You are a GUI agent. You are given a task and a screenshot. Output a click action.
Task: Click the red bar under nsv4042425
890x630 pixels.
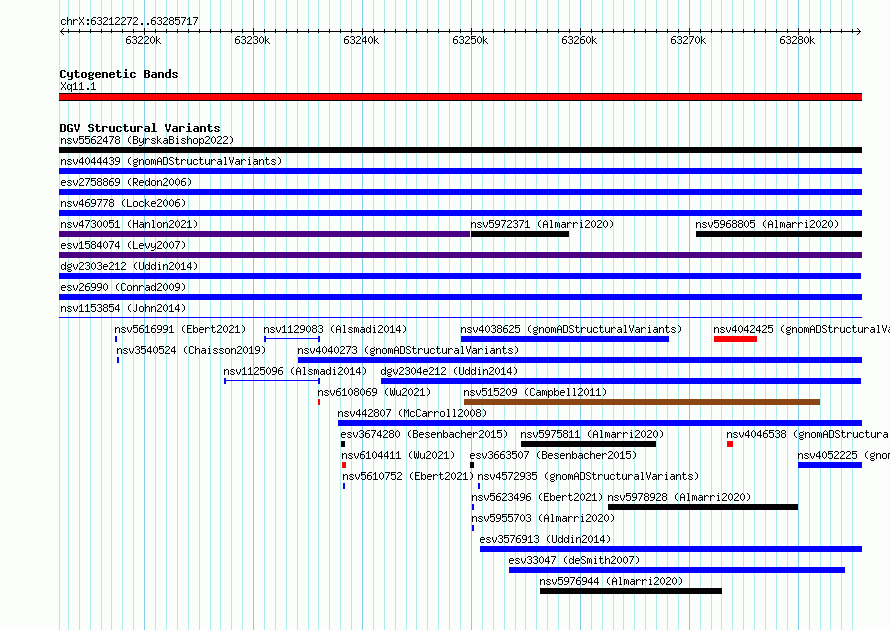click(x=735, y=339)
